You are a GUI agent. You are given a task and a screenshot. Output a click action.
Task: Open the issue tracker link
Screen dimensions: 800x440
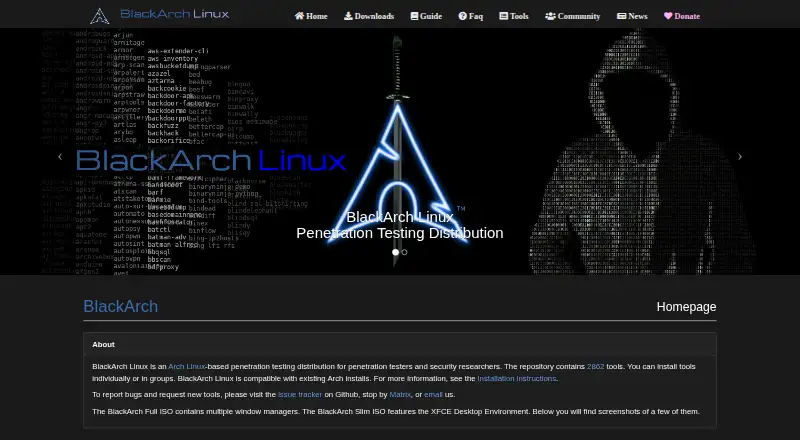pyautogui.click(x=300, y=395)
